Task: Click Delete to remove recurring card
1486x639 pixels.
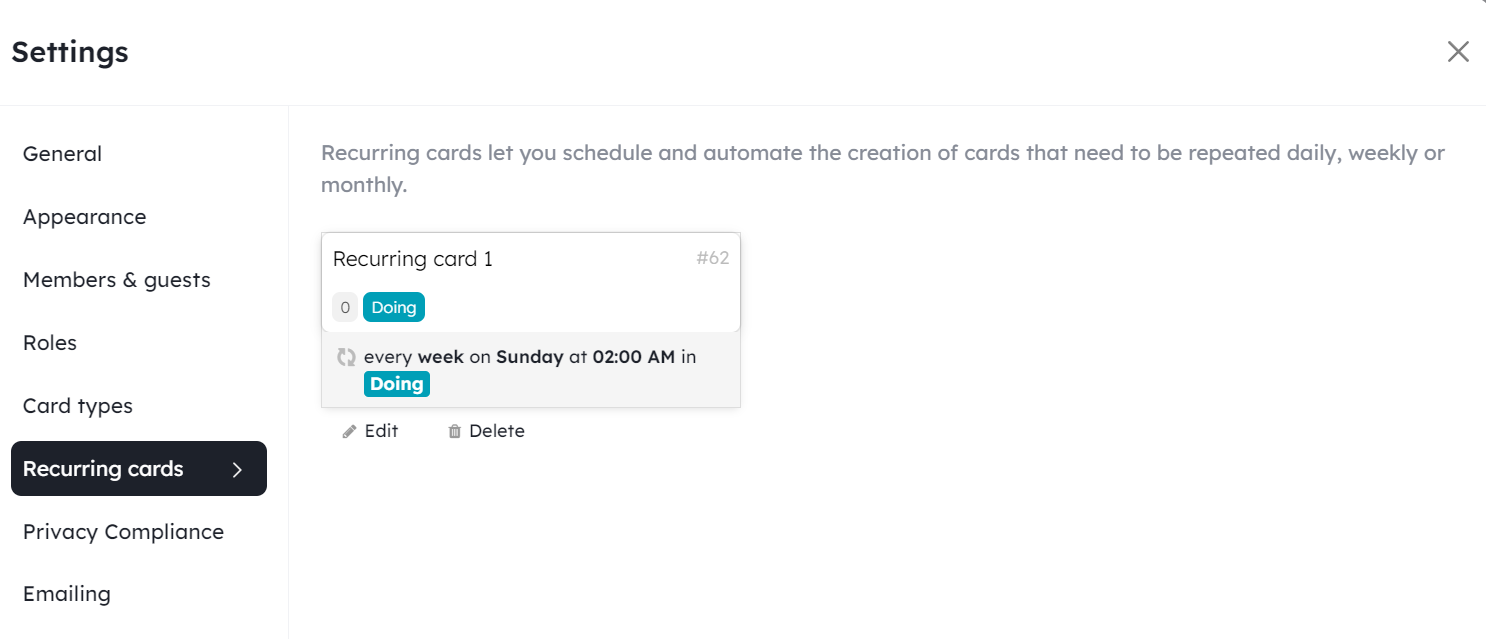Action: pyautogui.click(x=496, y=431)
